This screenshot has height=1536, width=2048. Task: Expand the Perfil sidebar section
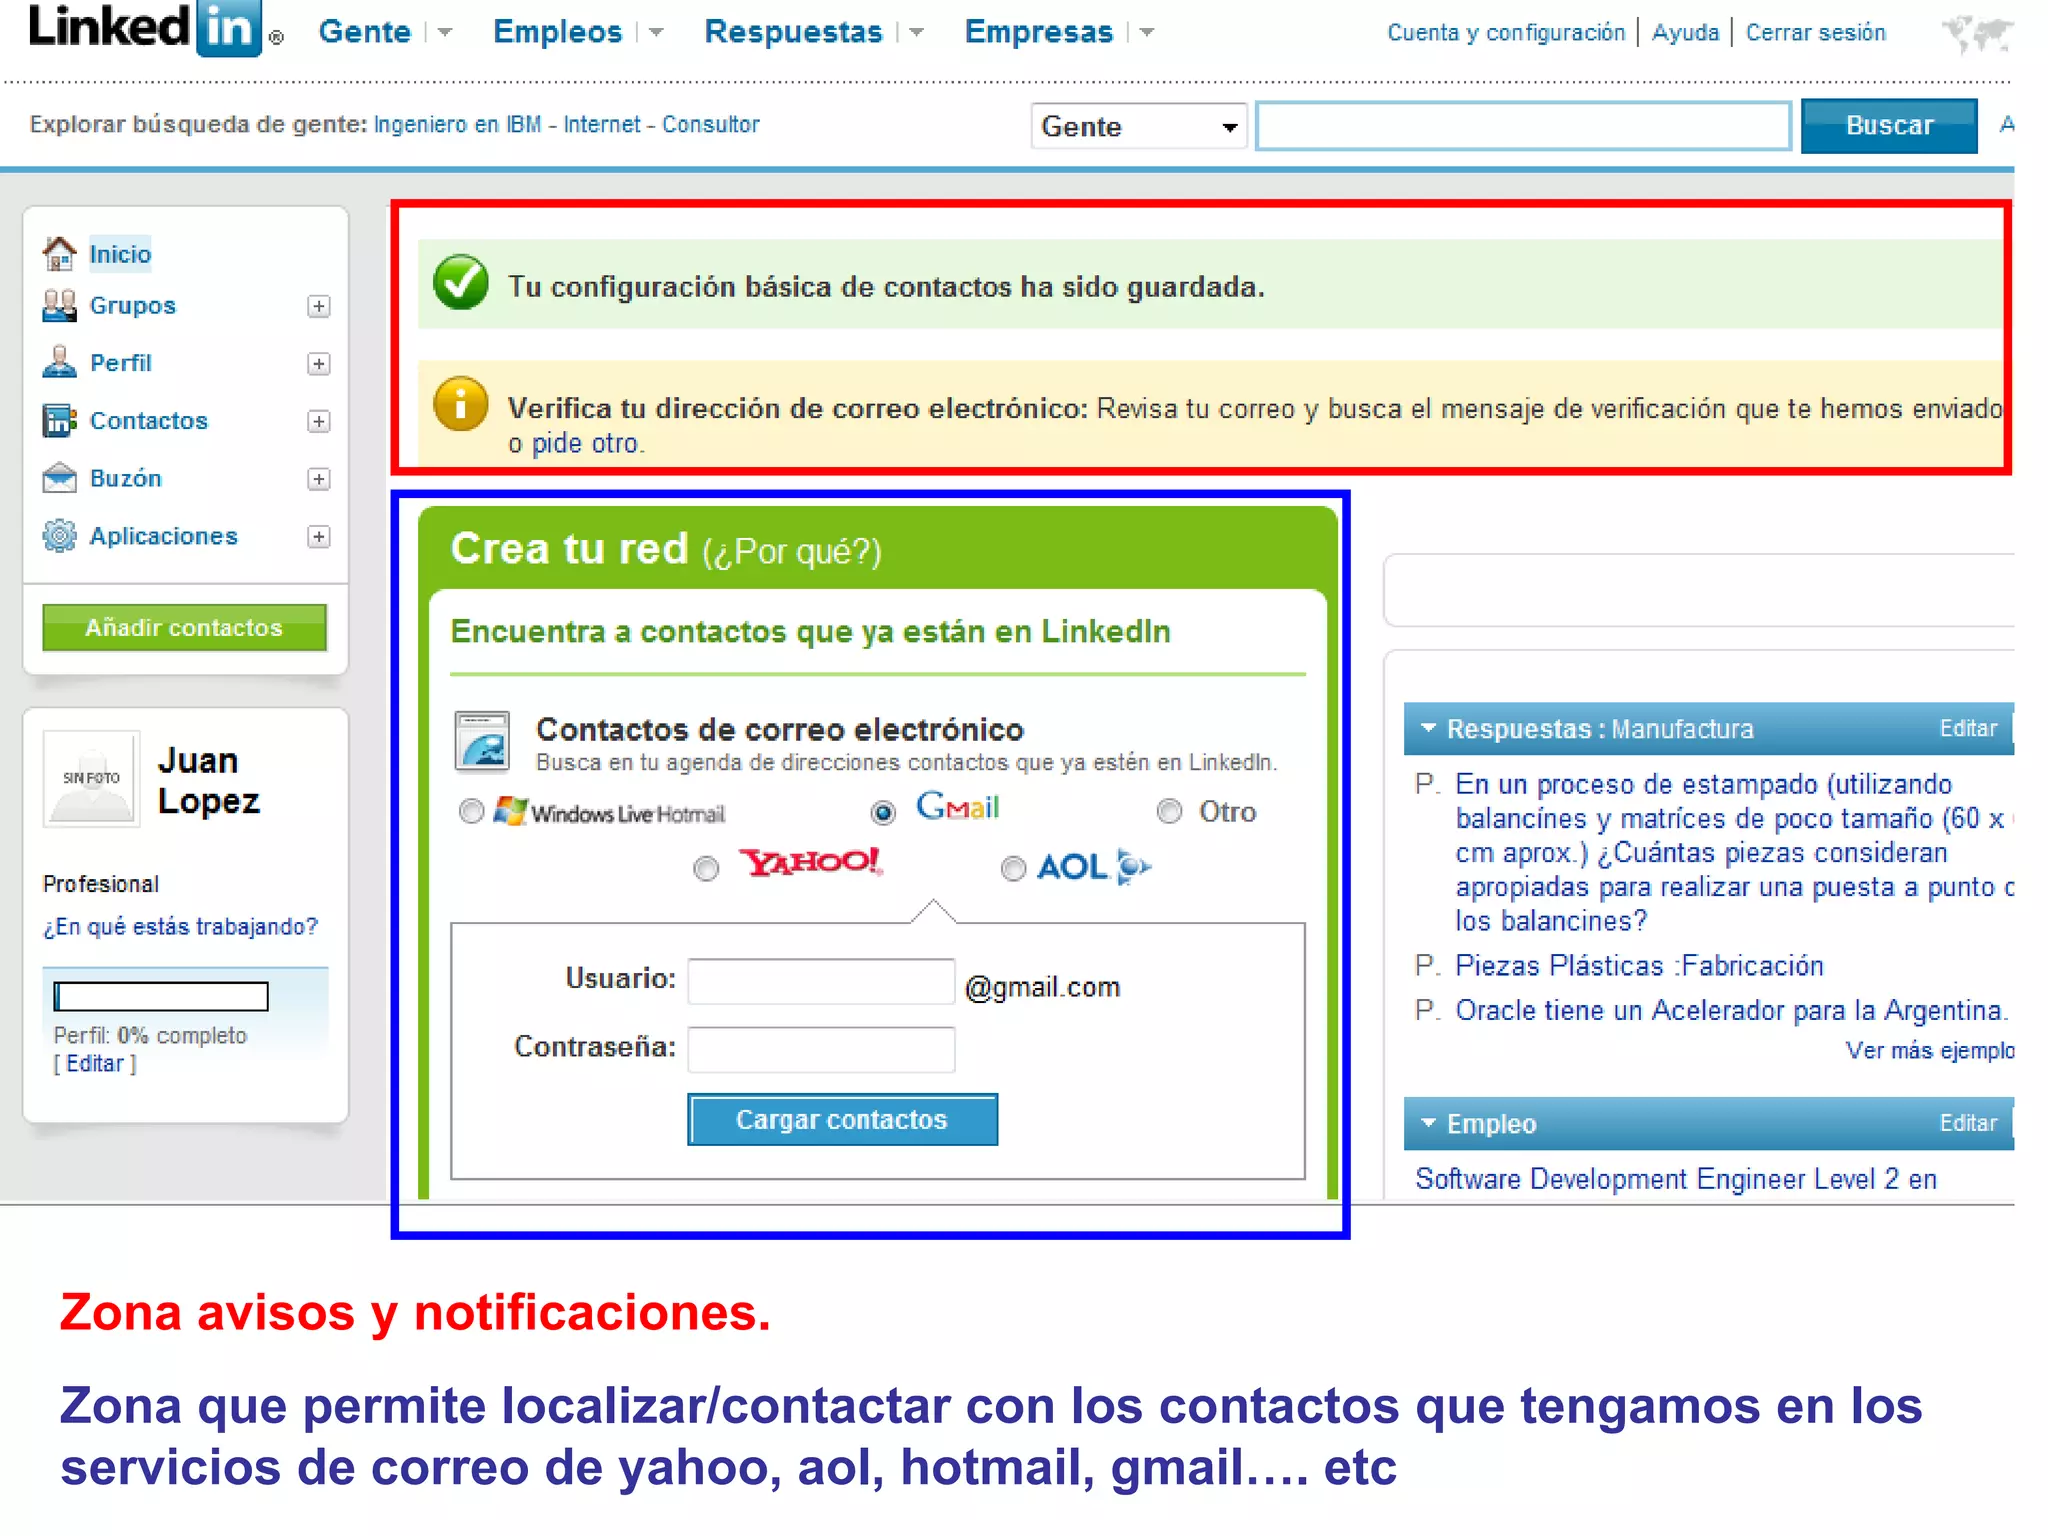(318, 363)
